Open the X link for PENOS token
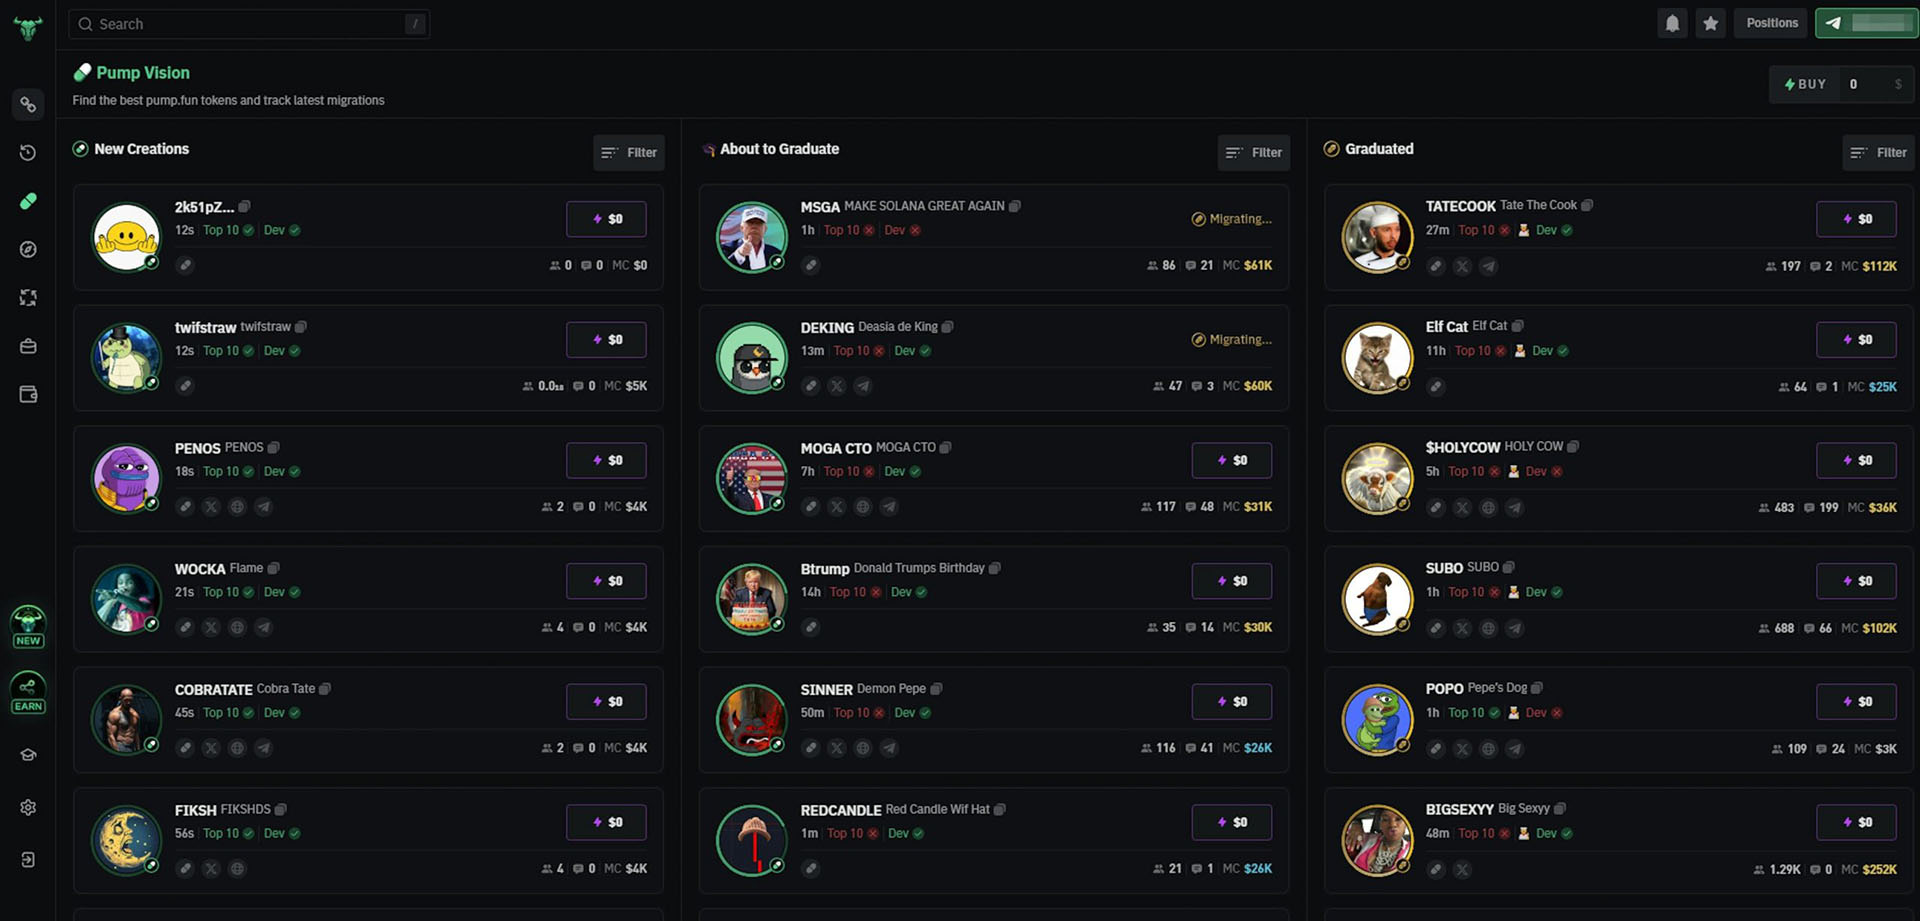Viewport: 1920px width, 921px height. click(211, 507)
